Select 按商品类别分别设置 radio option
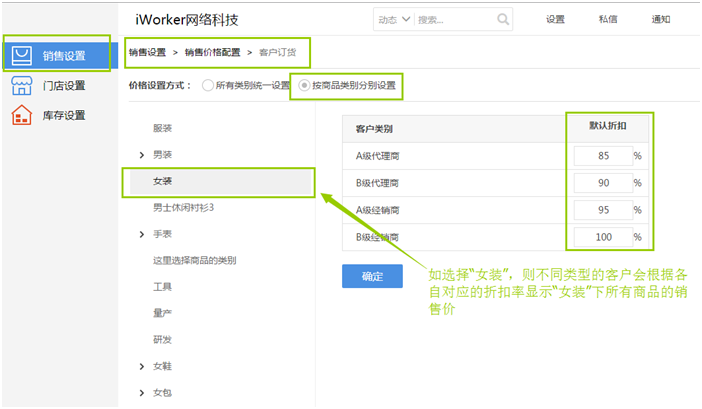Viewport: 702px width, 409px height. (x=304, y=85)
